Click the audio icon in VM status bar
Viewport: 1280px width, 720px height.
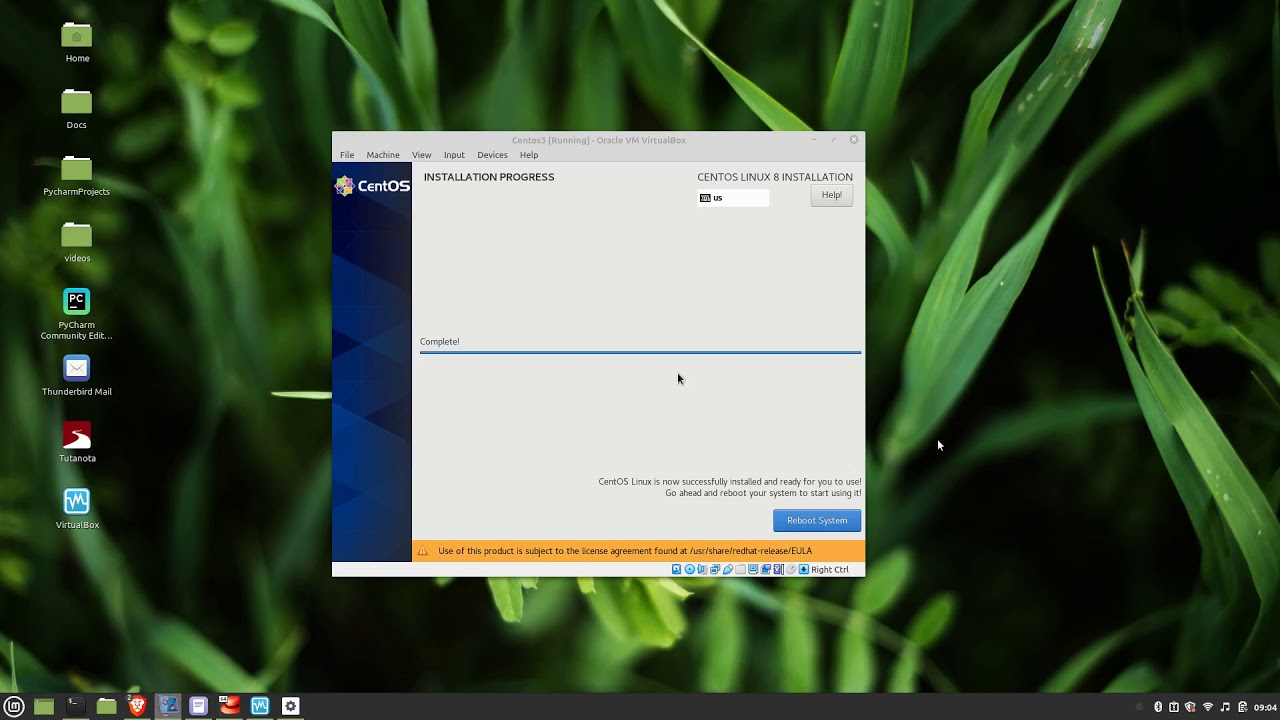(702, 569)
